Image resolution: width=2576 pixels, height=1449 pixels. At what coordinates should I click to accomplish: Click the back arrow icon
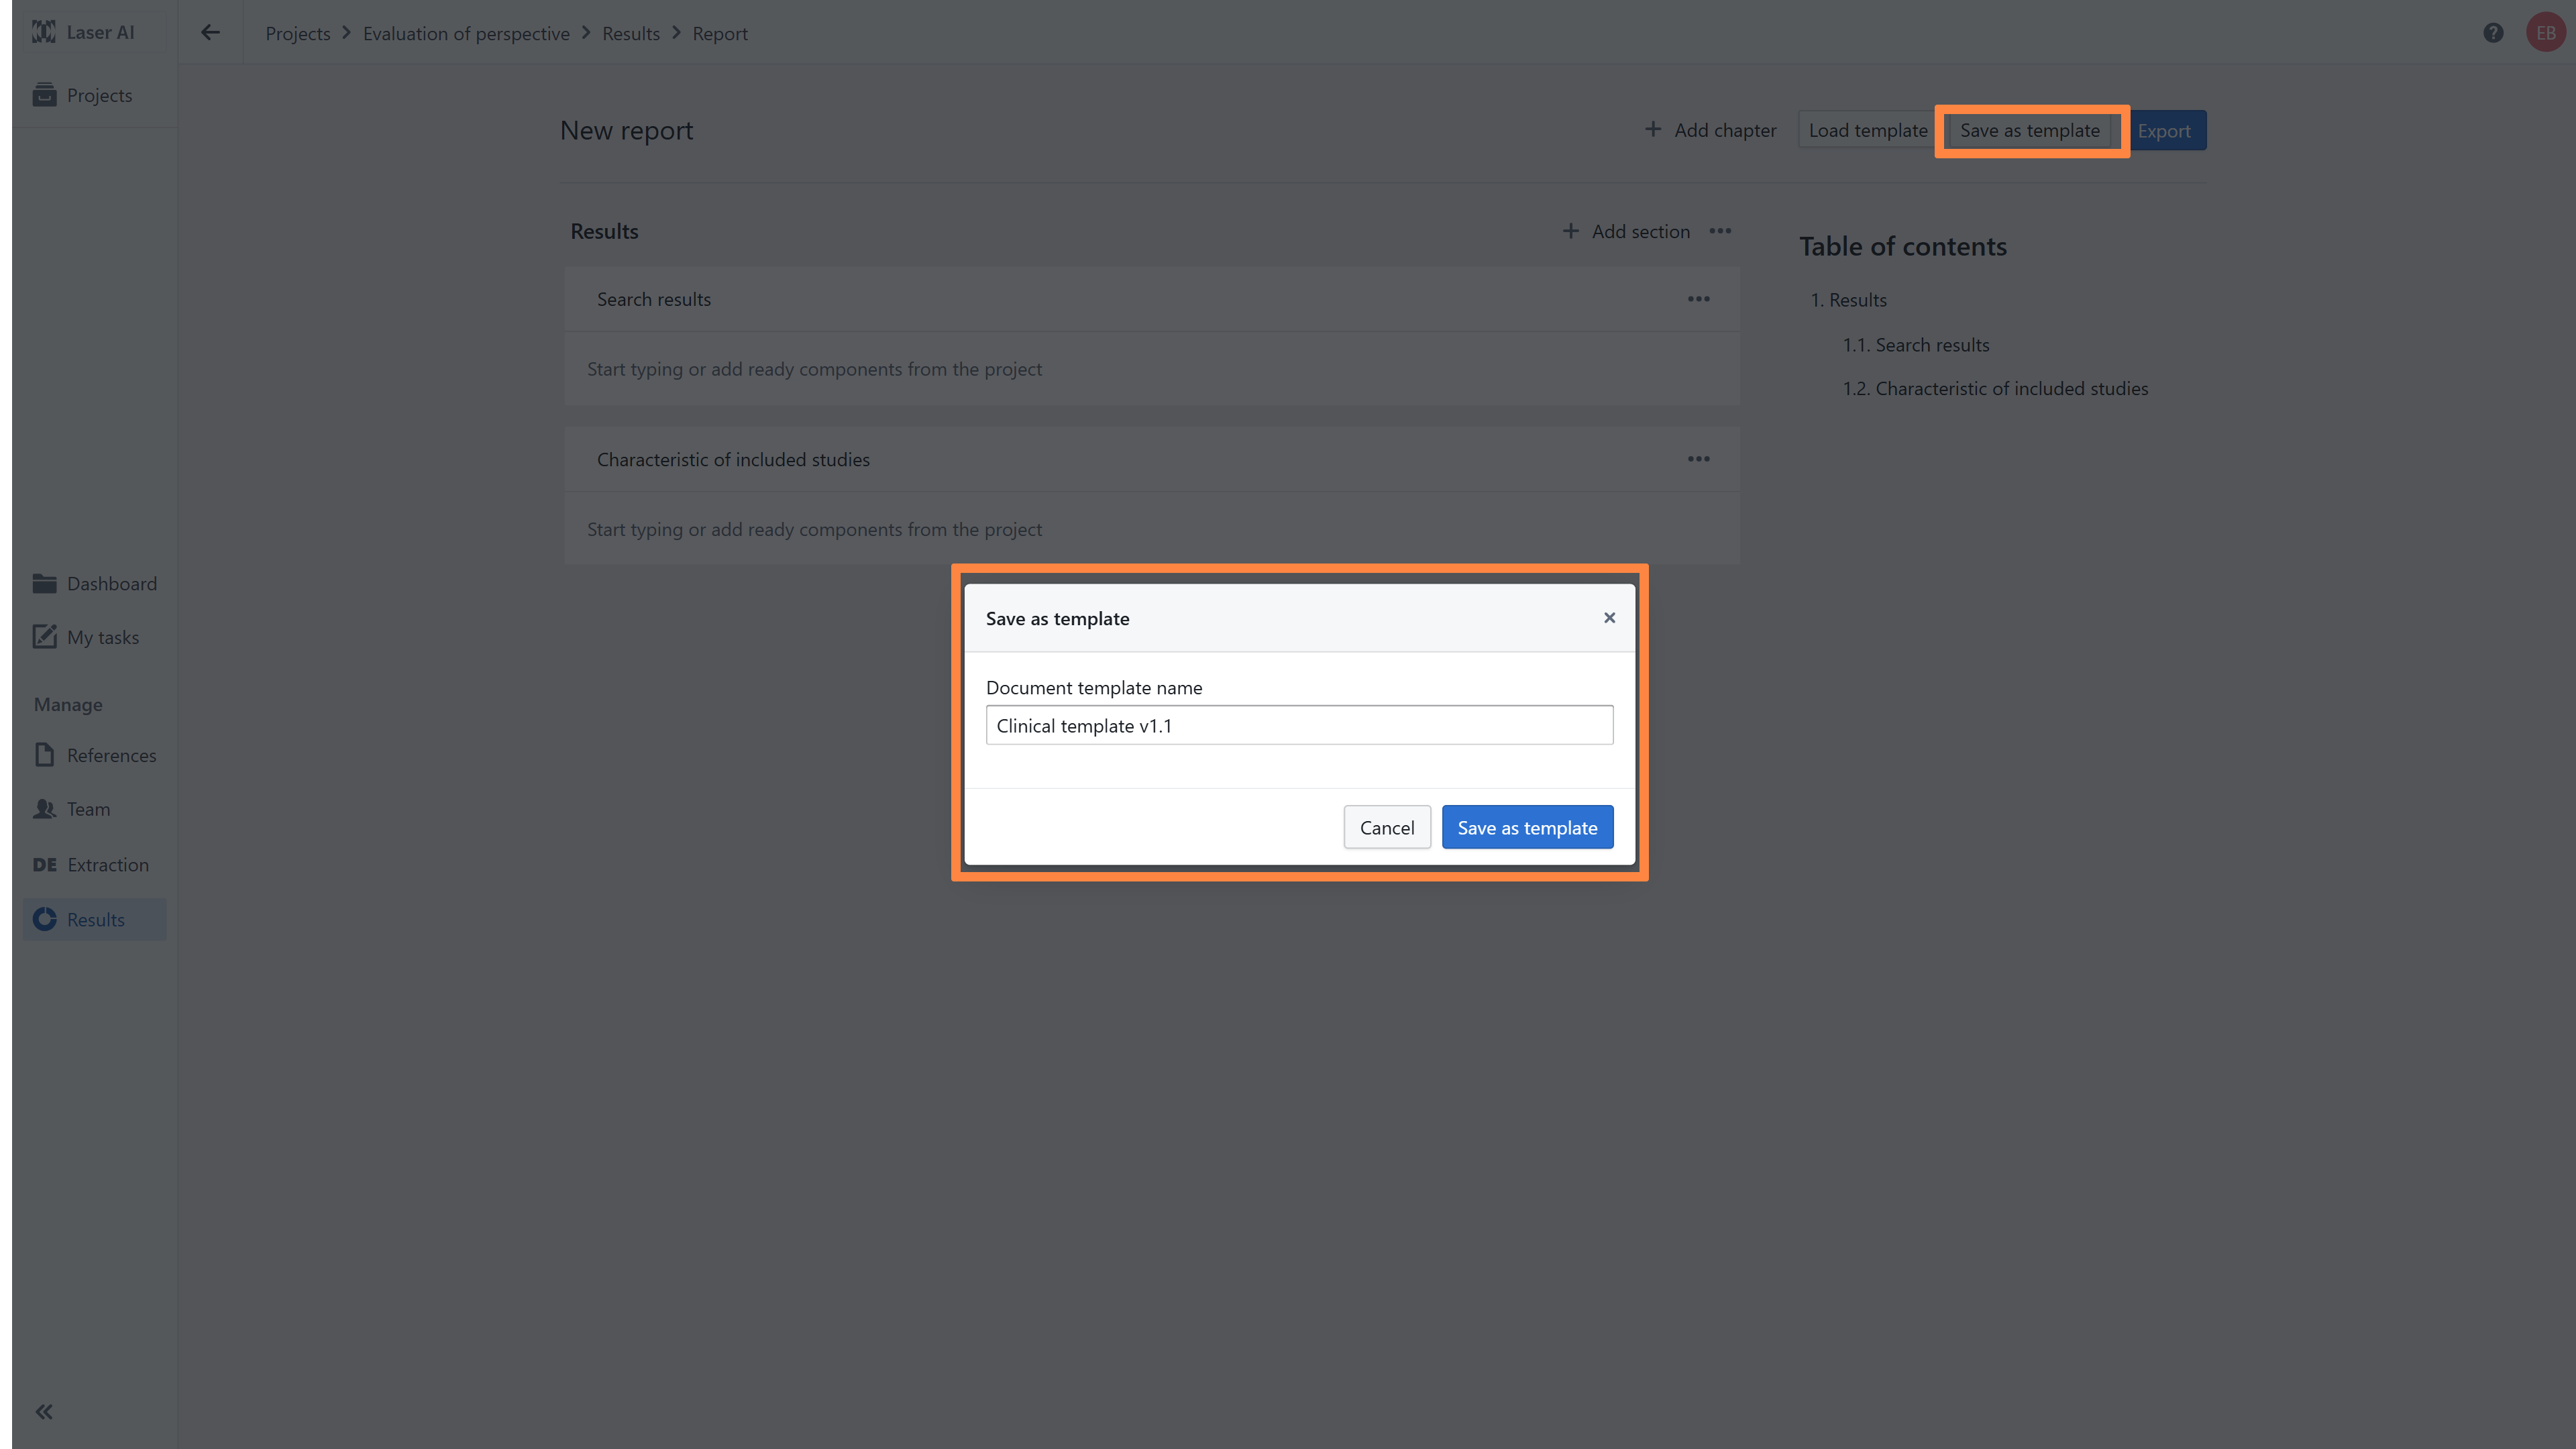click(x=210, y=33)
